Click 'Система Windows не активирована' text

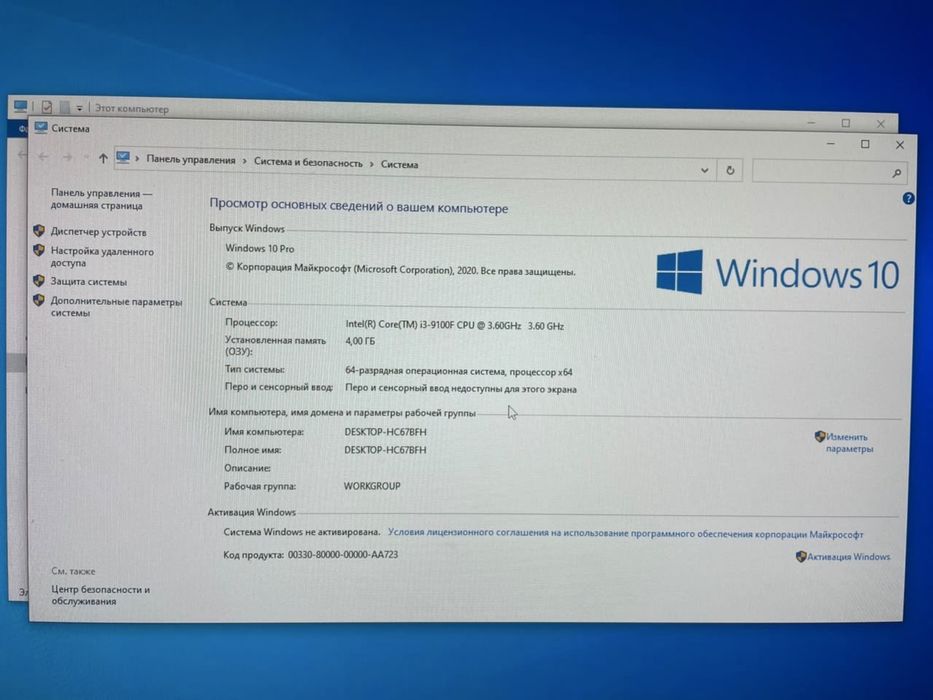click(x=302, y=532)
